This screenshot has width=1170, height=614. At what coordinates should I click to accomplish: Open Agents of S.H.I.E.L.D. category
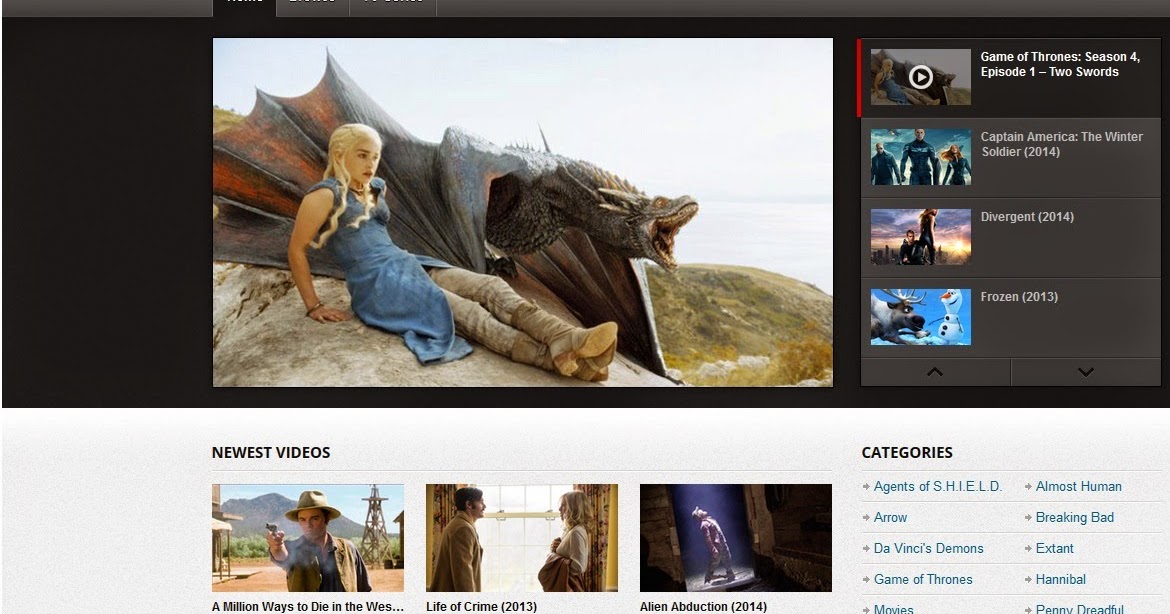coord(937,486)
